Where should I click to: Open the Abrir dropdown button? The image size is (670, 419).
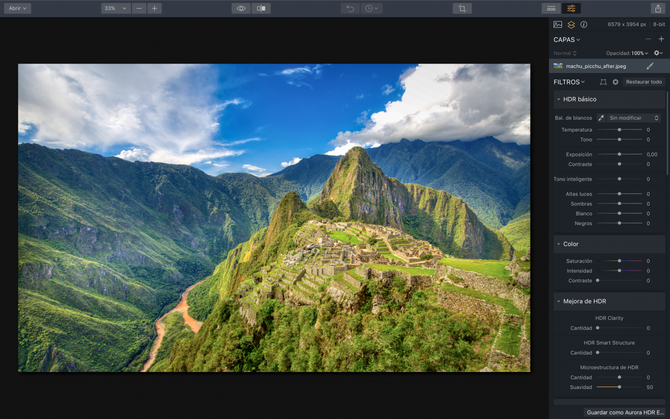18,8
